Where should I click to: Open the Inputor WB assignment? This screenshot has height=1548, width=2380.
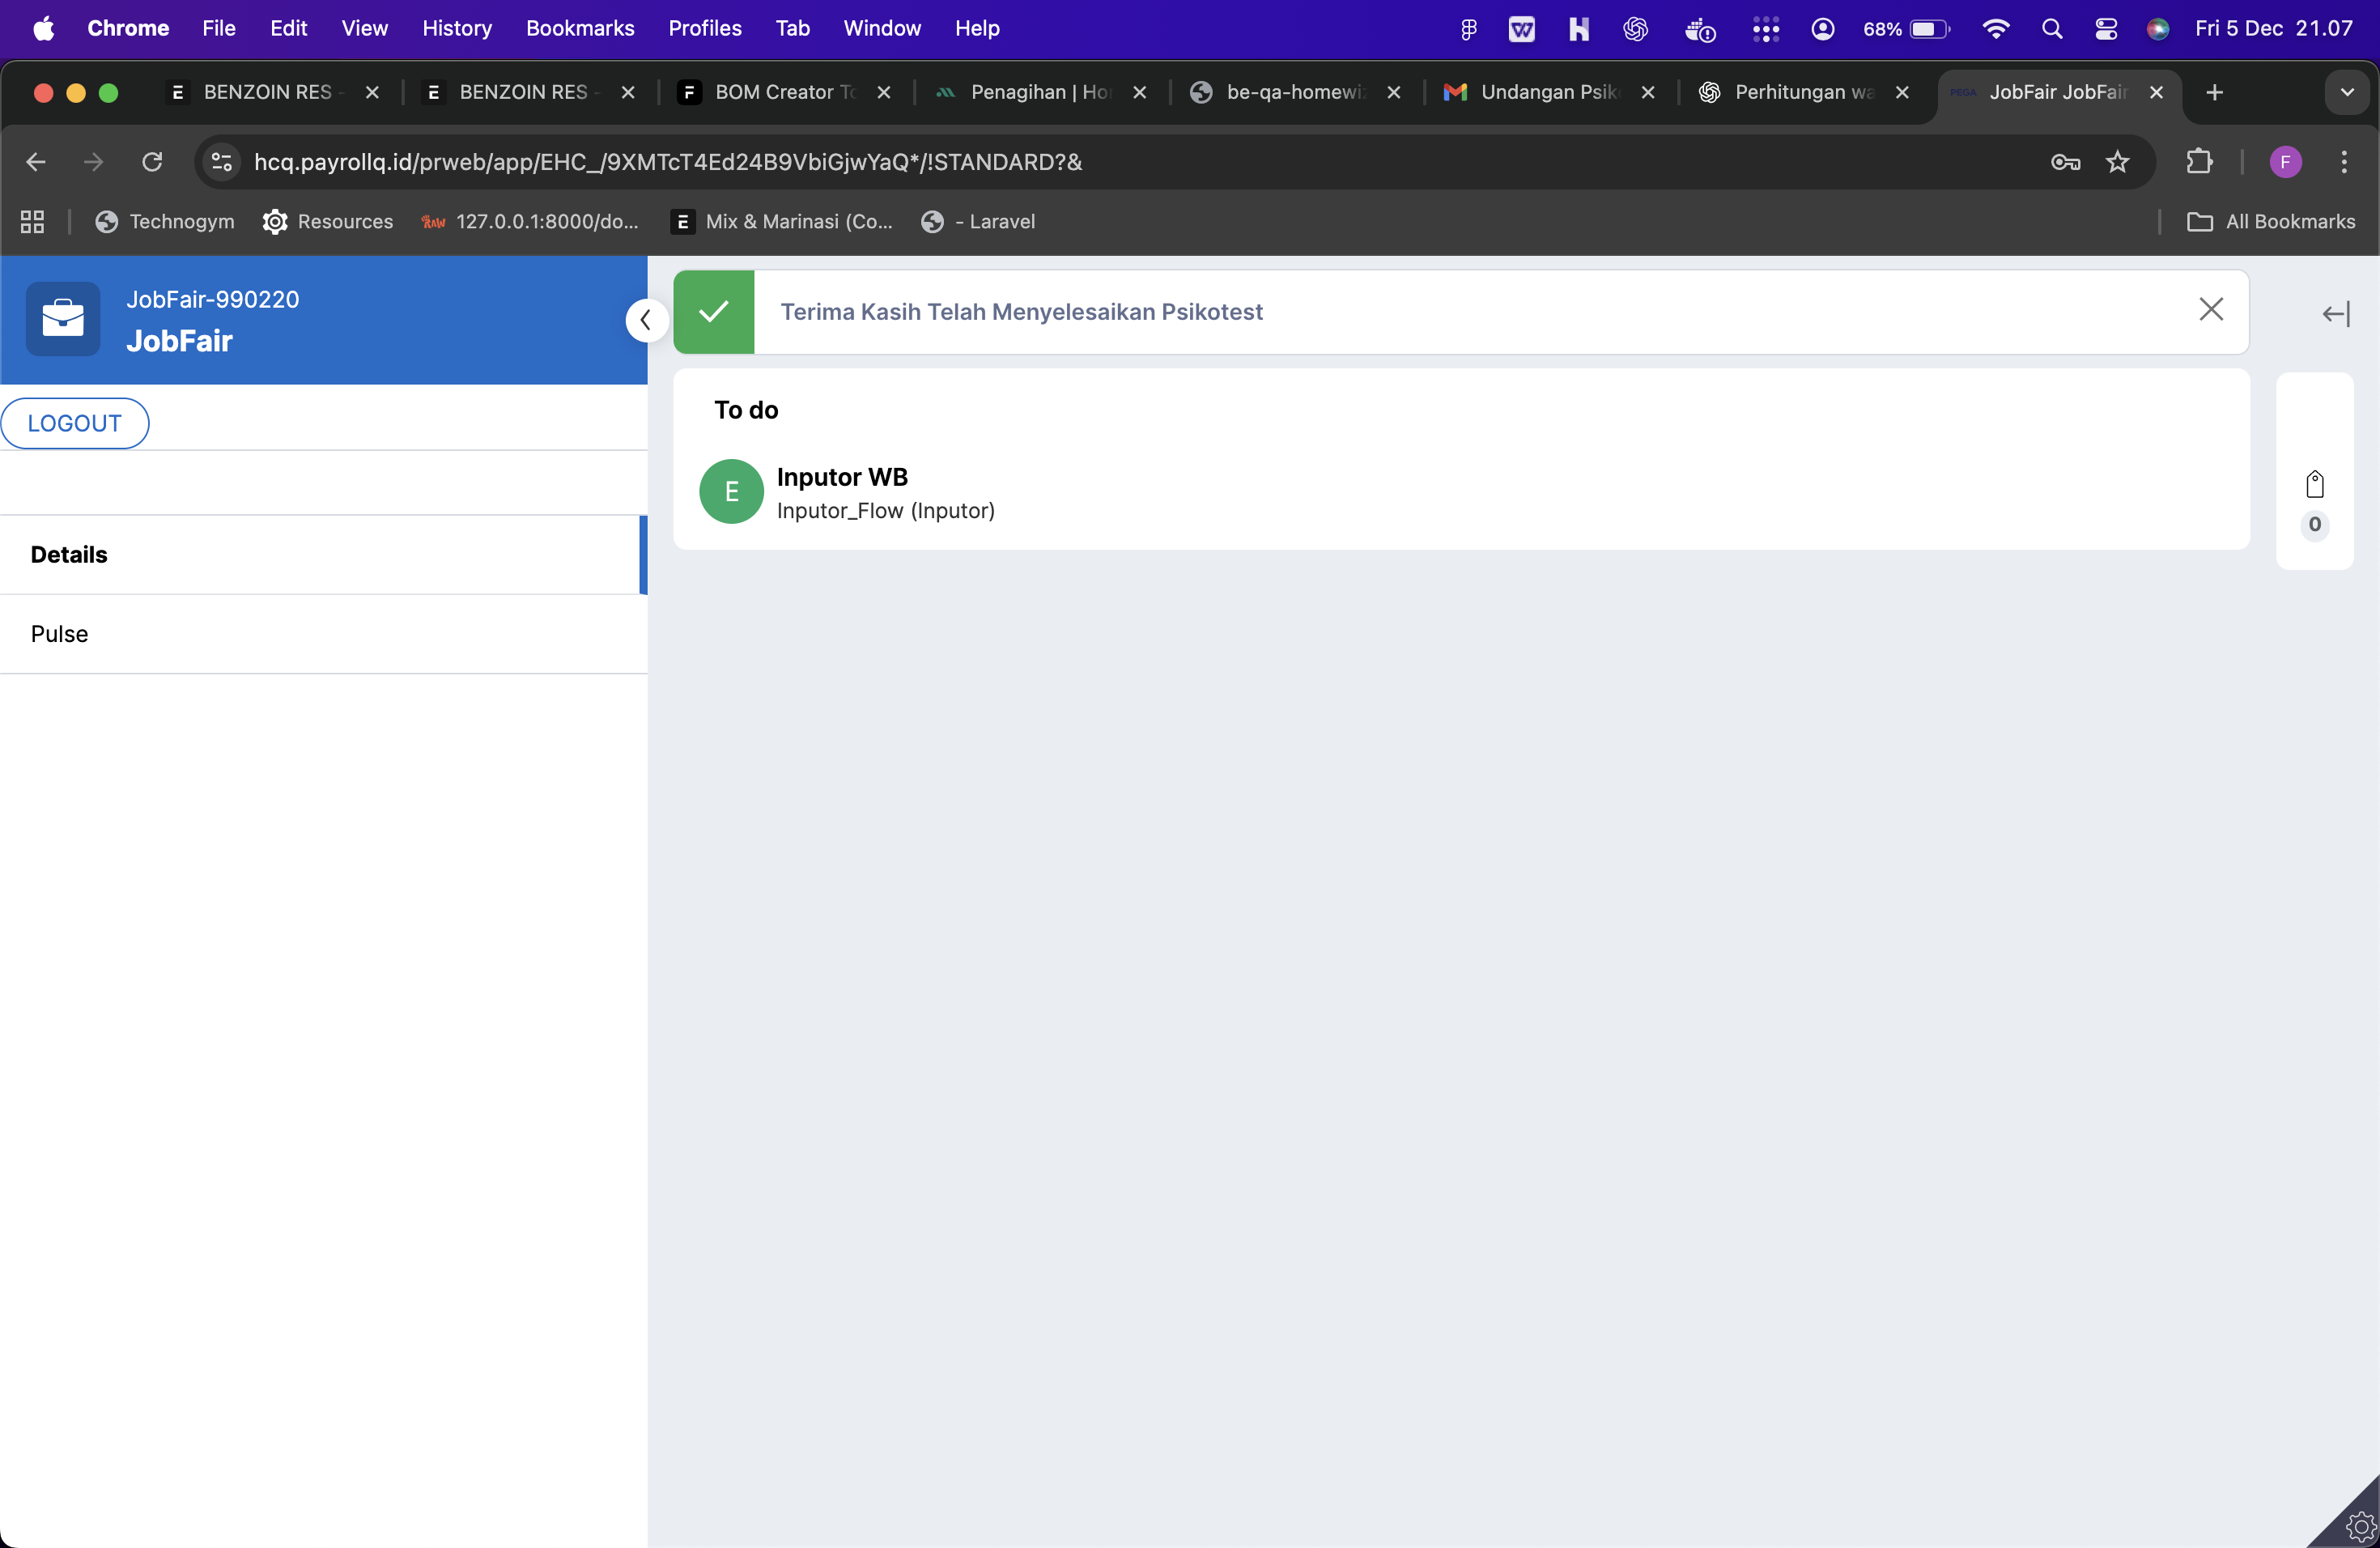842,477
